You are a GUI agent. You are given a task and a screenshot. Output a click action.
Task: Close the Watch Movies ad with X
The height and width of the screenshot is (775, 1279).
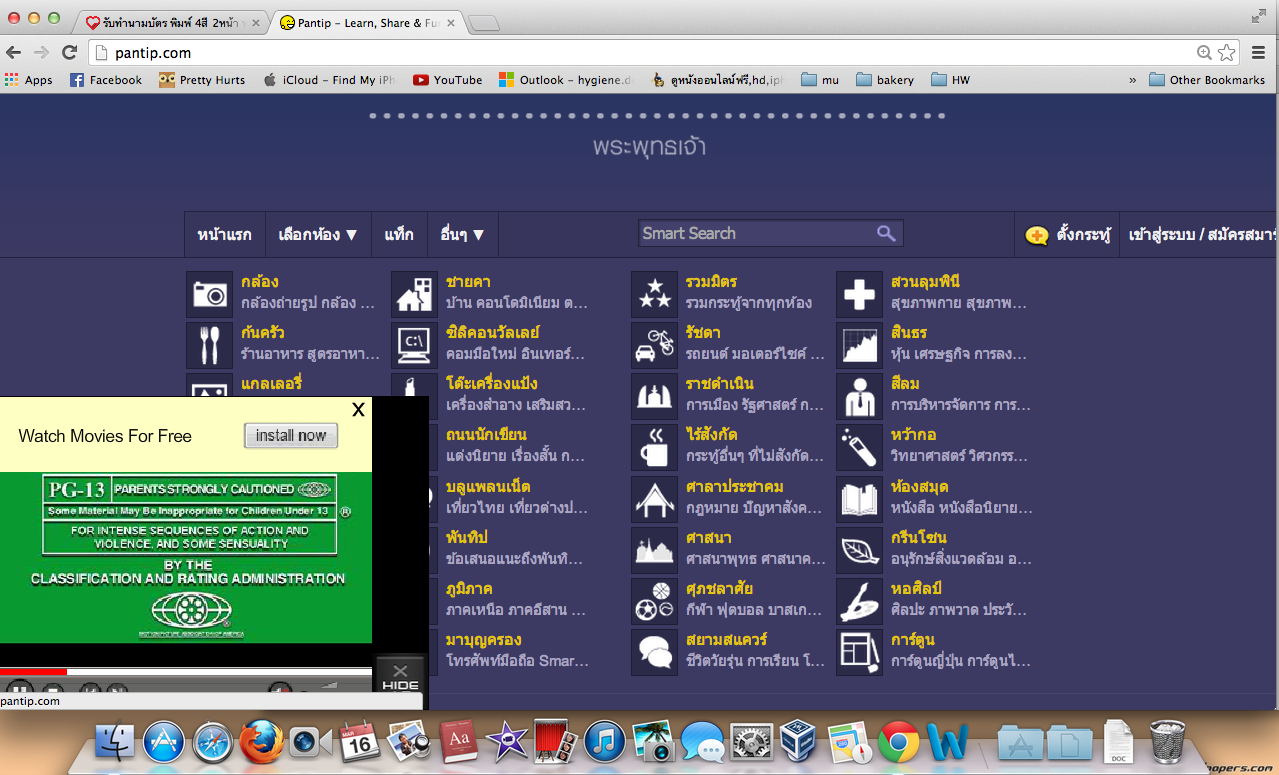click(x=358, y=409)
